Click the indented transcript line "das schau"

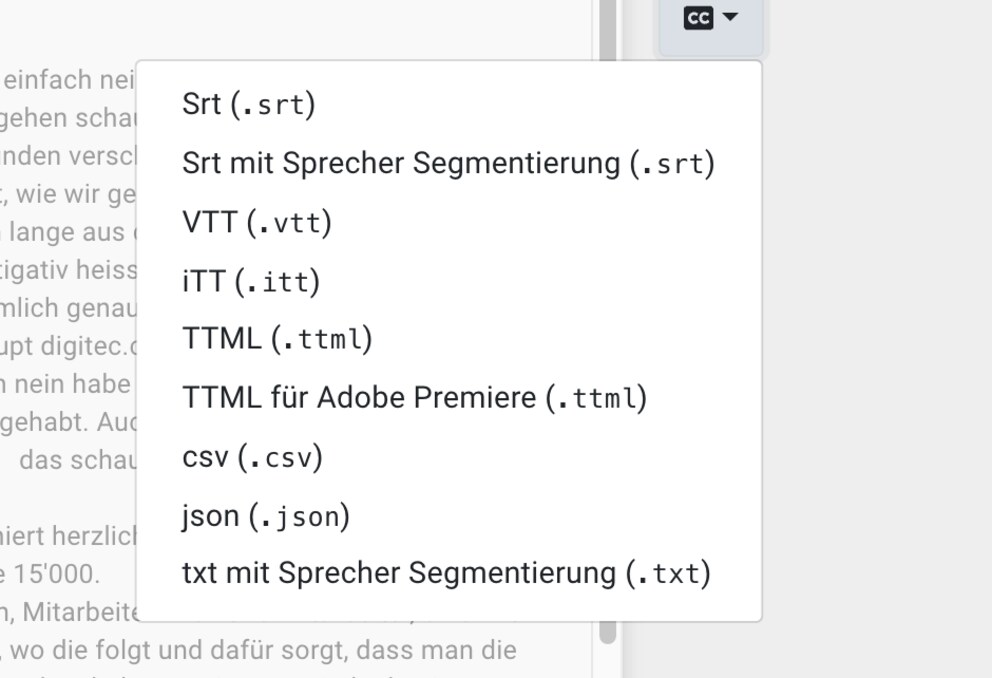[x=78, y=460]
